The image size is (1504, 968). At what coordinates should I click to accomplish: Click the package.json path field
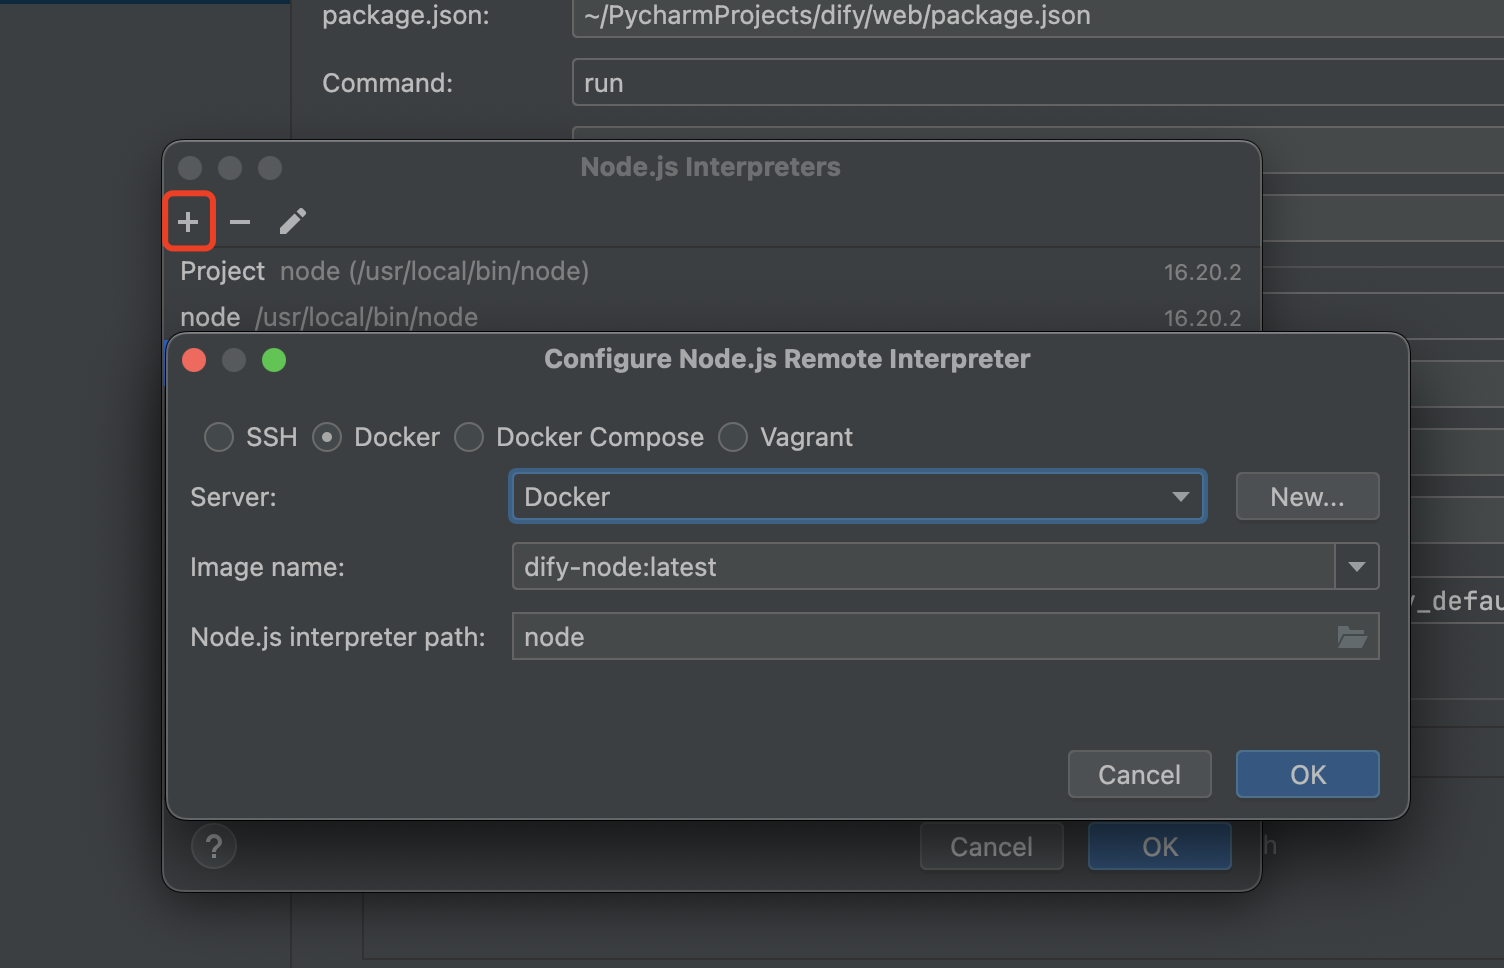tap(1000, 16)
